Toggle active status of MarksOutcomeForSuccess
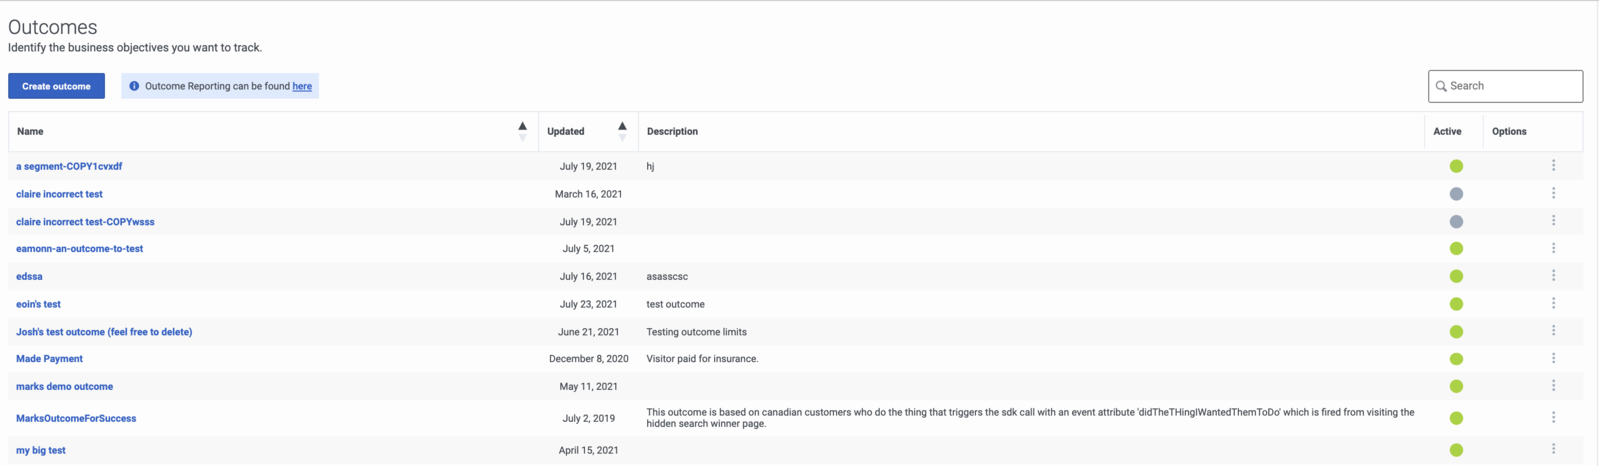1599x466 pixels. [x=1456, y=418]
